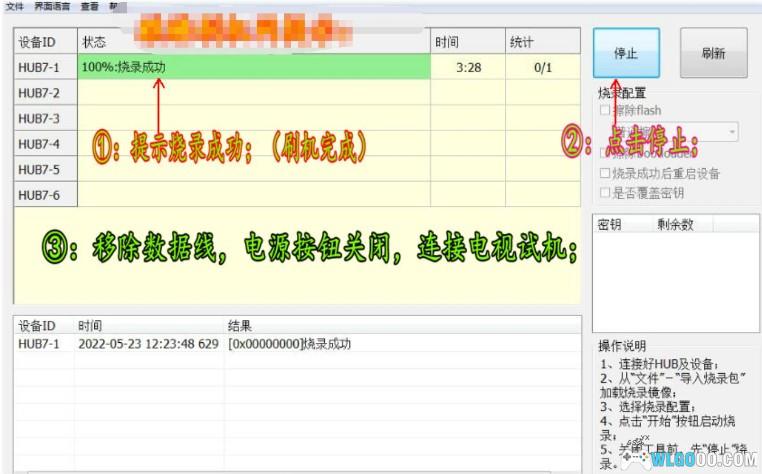
Task: Click the 刷新 button
Action: [x=713, y=53]
